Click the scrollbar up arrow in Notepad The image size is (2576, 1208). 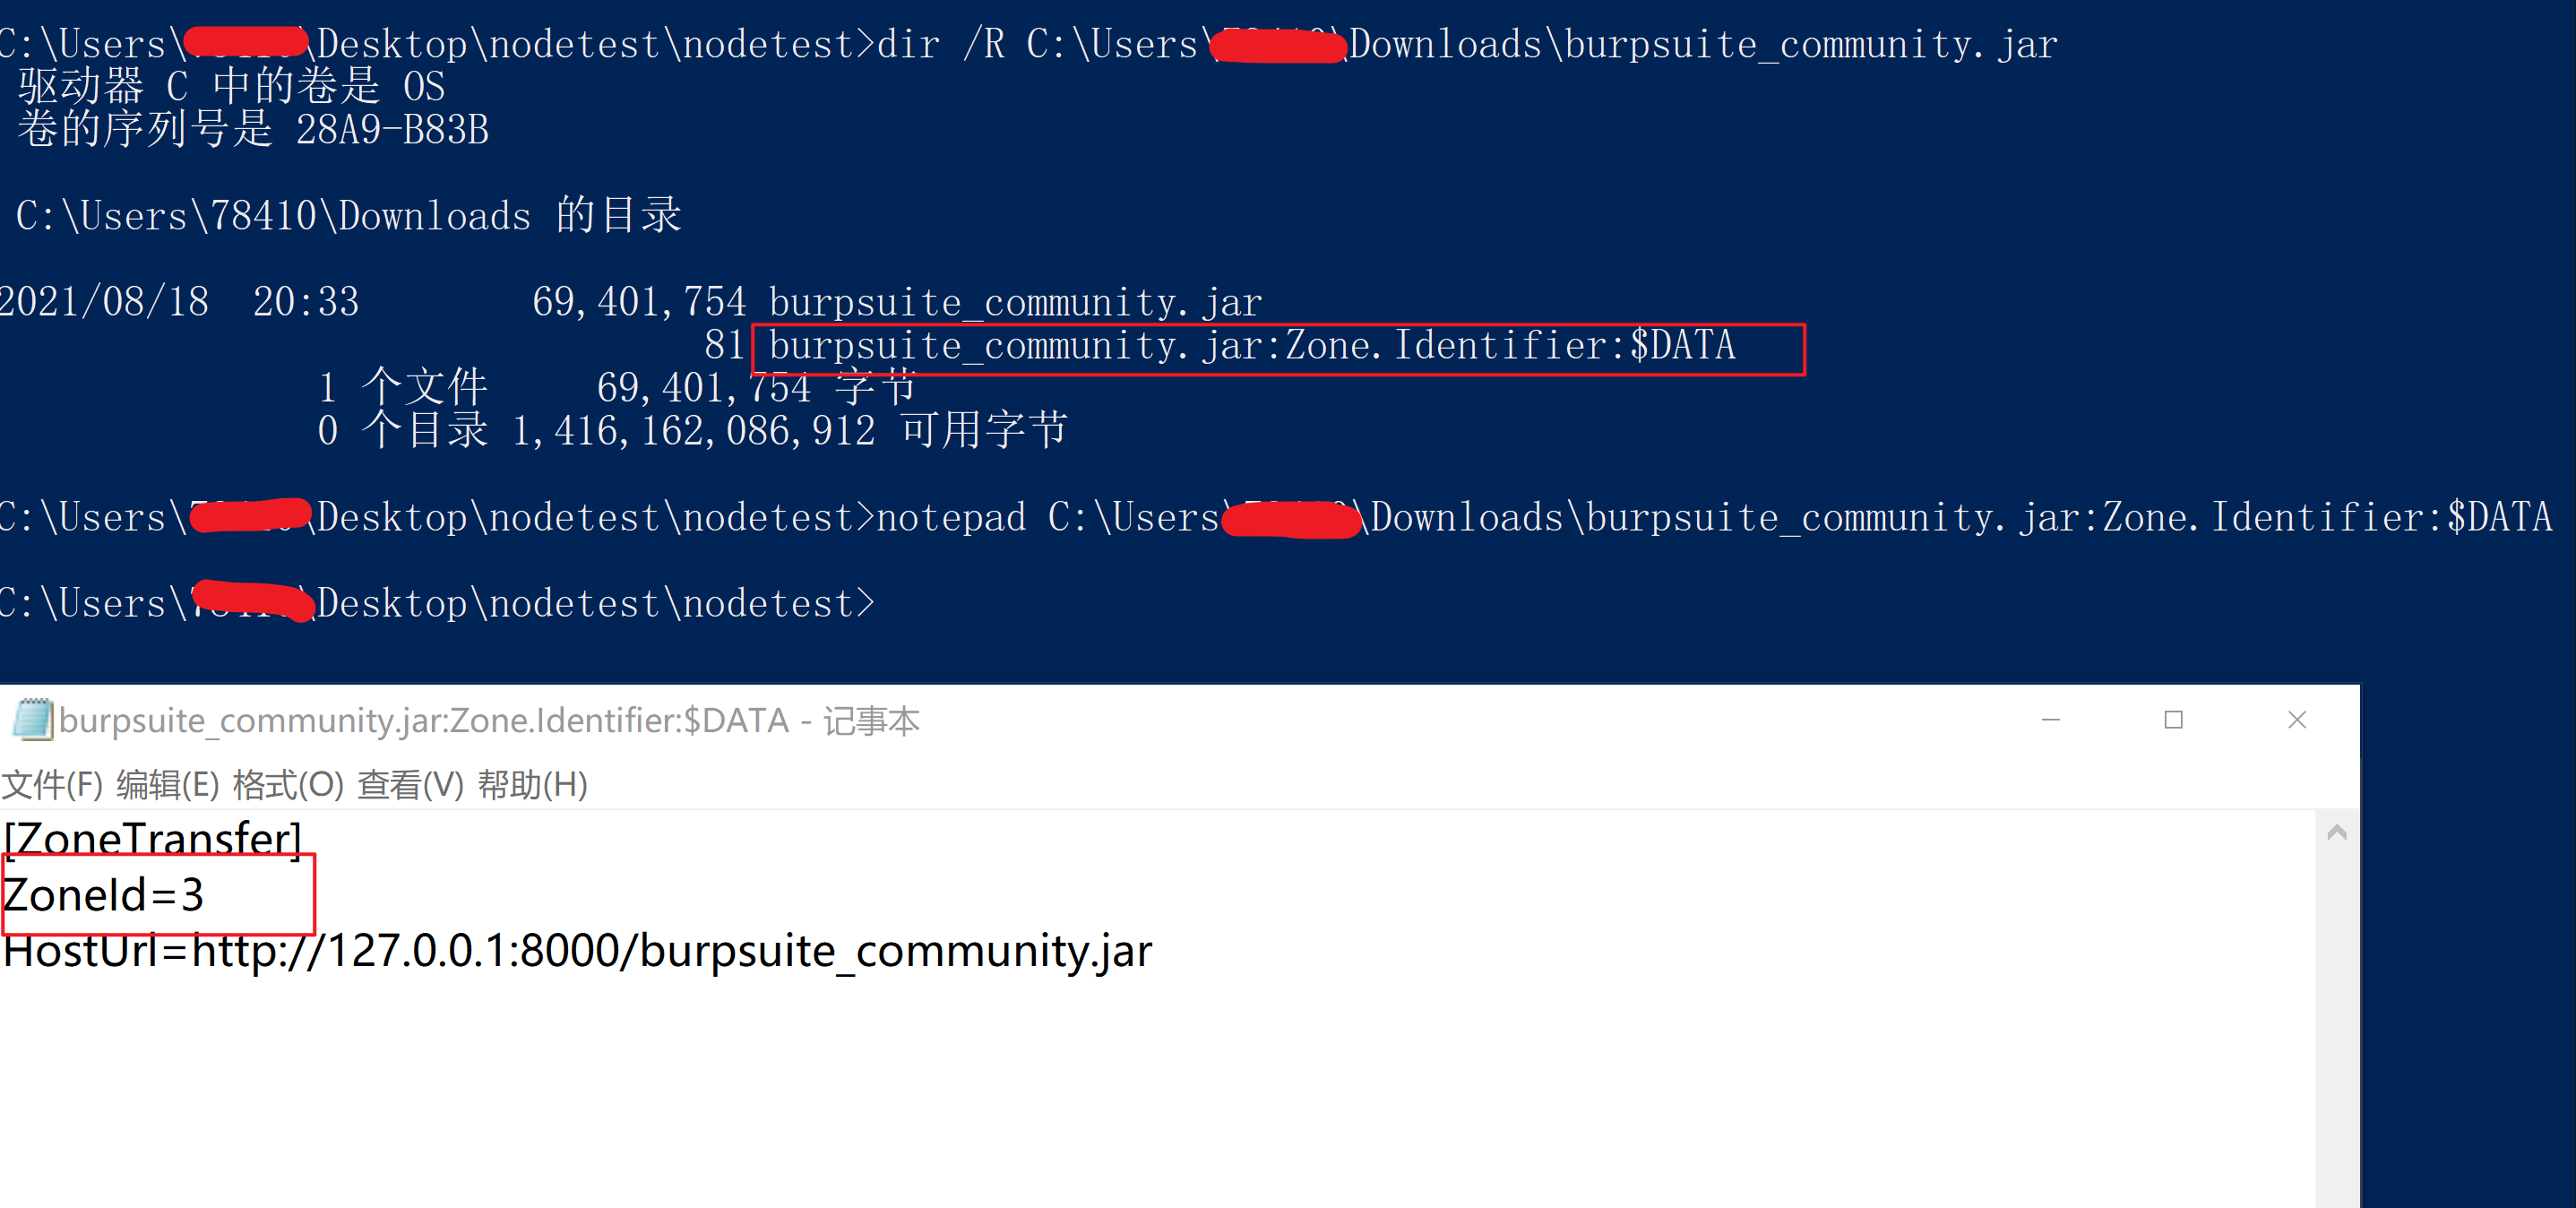click(x=2337, y=833)
